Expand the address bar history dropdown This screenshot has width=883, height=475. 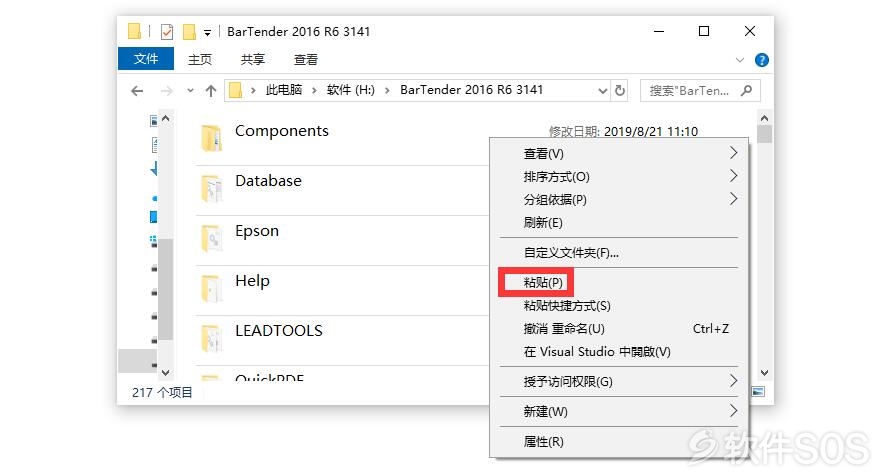pos(603,91)
